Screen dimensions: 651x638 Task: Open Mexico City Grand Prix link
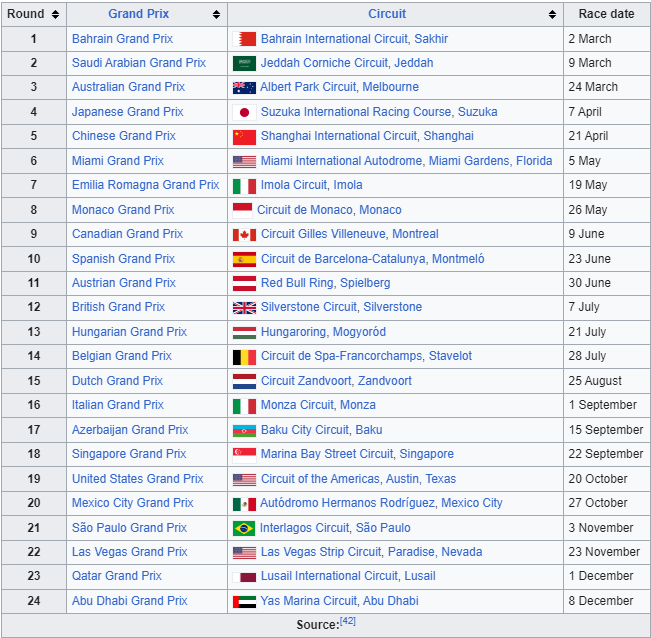click(x=132, y=503)
